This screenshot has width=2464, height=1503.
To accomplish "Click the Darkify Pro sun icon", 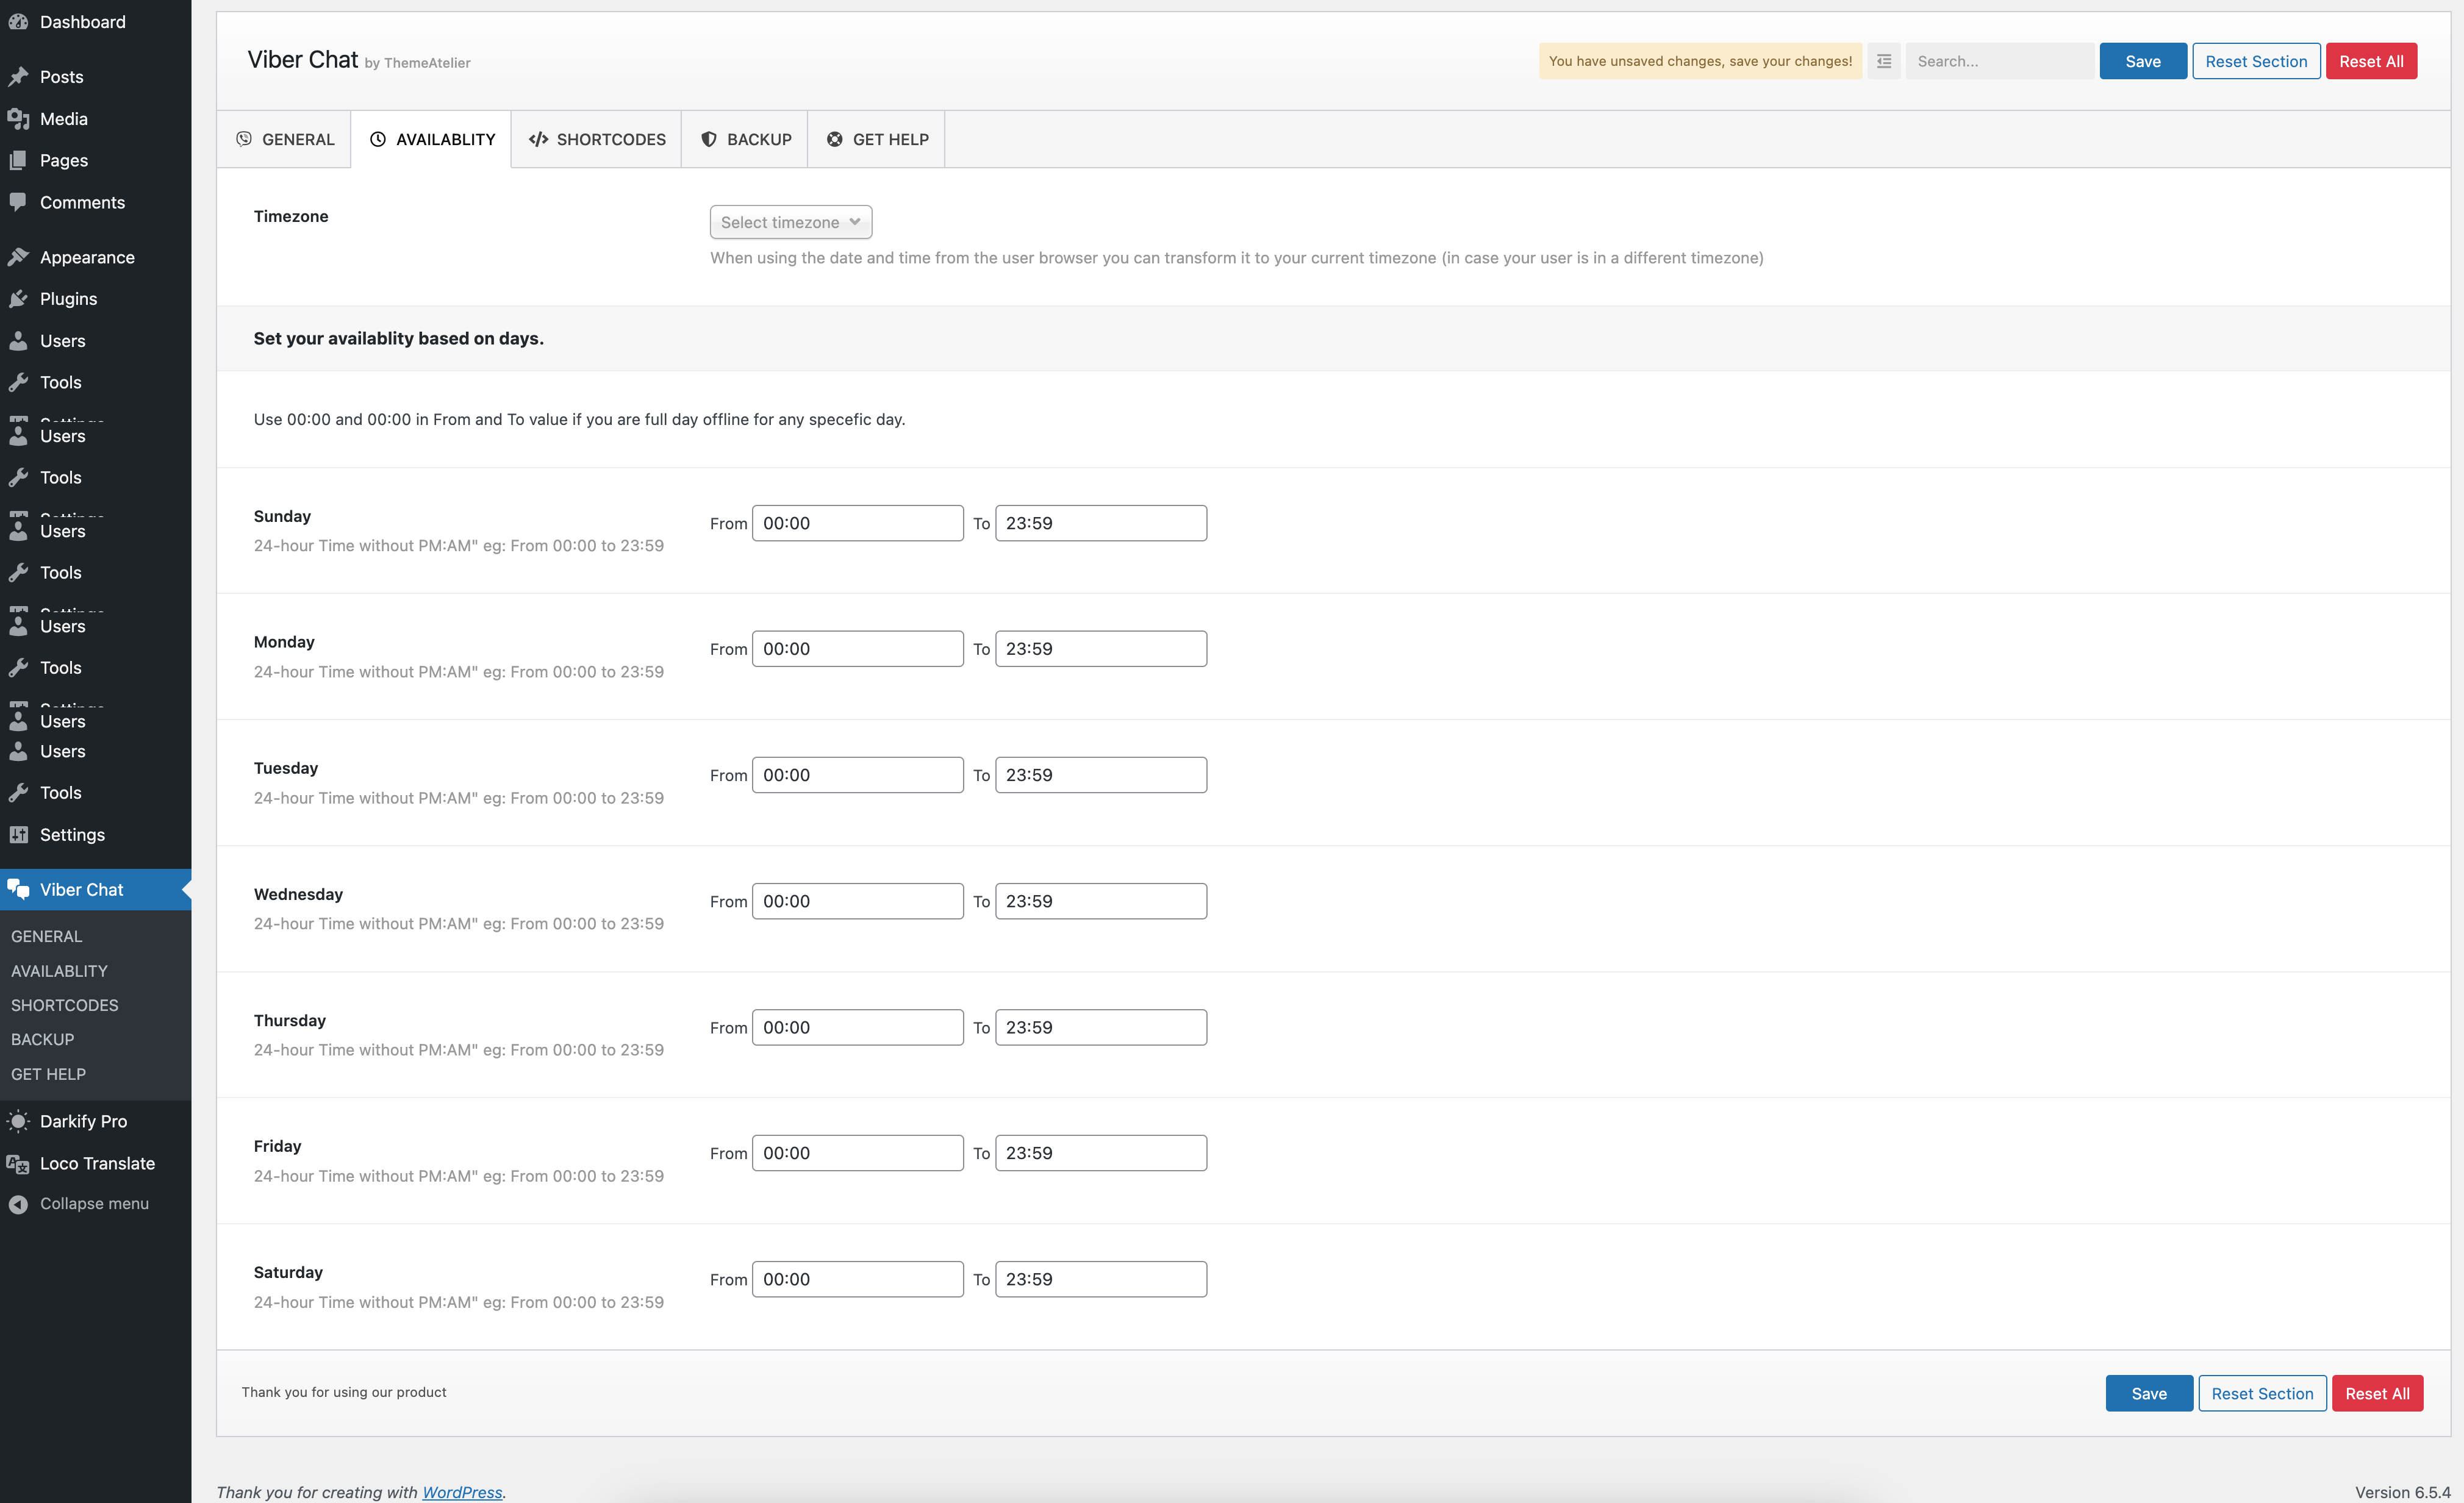I will click(18, 1121).
